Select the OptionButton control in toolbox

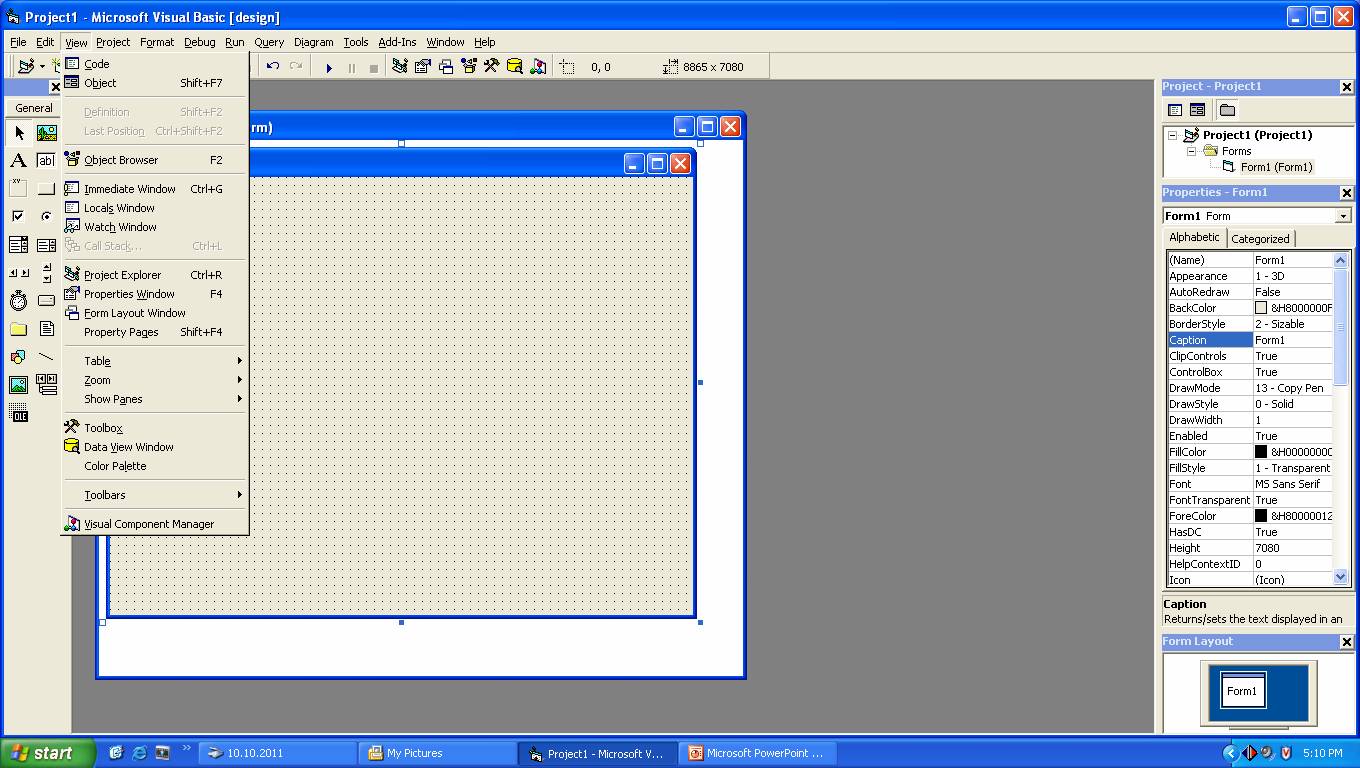46,216
